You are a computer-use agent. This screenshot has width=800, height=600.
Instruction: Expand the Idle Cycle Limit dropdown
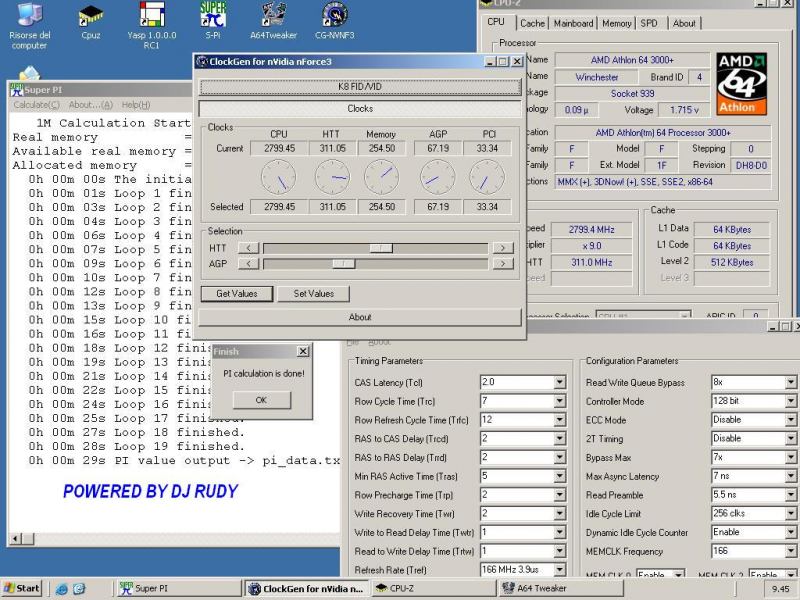pos(791,514)
